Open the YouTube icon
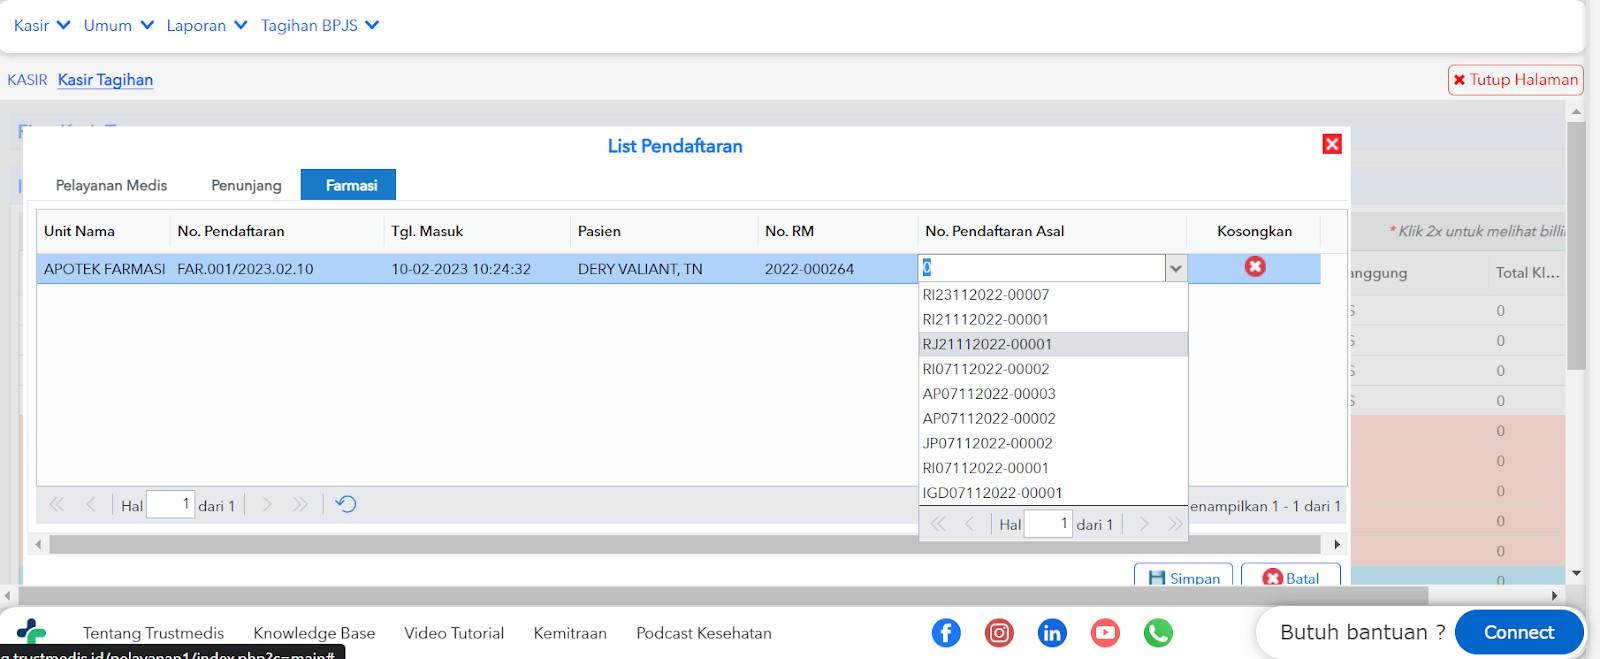This screenshot has width=1600, height=659. click(x=1105, y=632)
